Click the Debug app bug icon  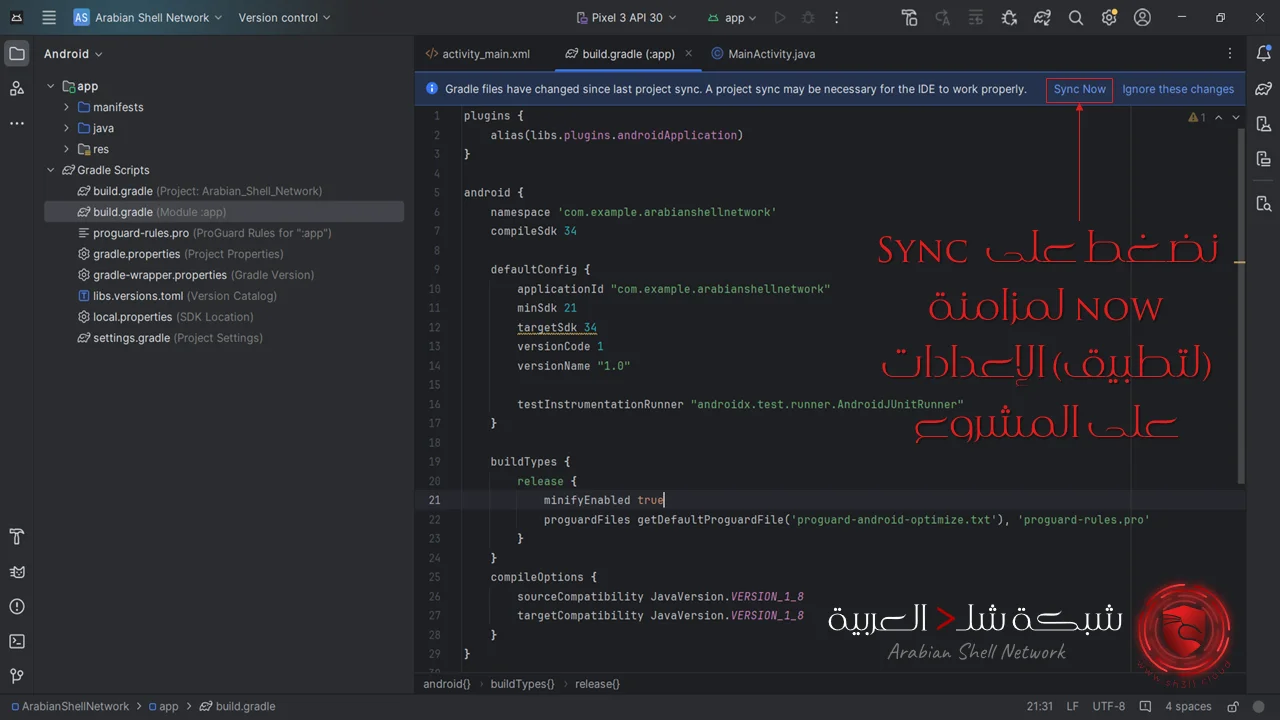tap(808, 18)
